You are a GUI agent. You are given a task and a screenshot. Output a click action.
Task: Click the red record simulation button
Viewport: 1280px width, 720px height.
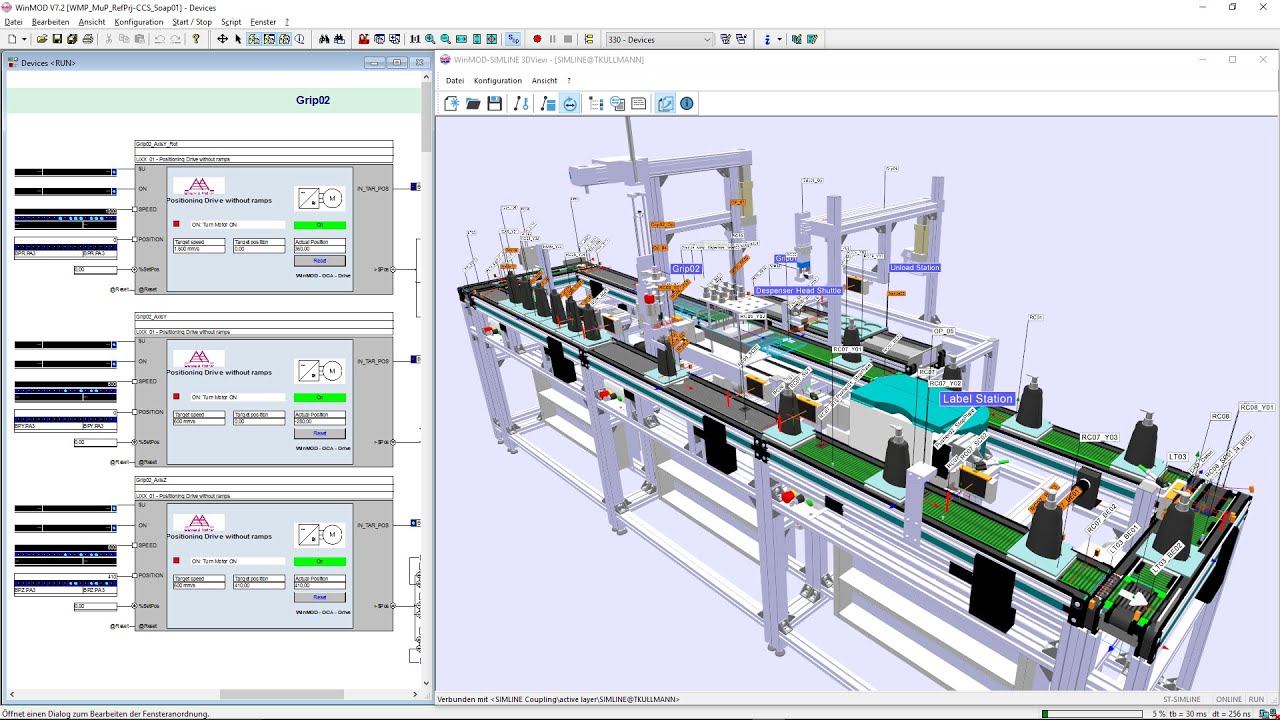click(537, 39)
